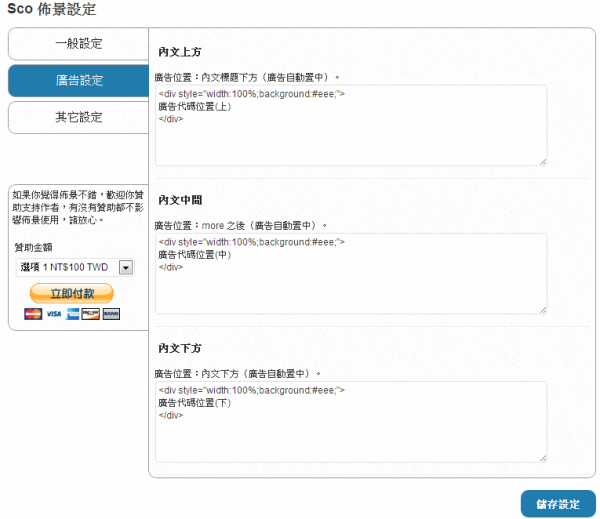This screenshot has width=600, height=519.
Task: Grab the resize handle of 內文上方 textarea
Action: click(543, 161)
